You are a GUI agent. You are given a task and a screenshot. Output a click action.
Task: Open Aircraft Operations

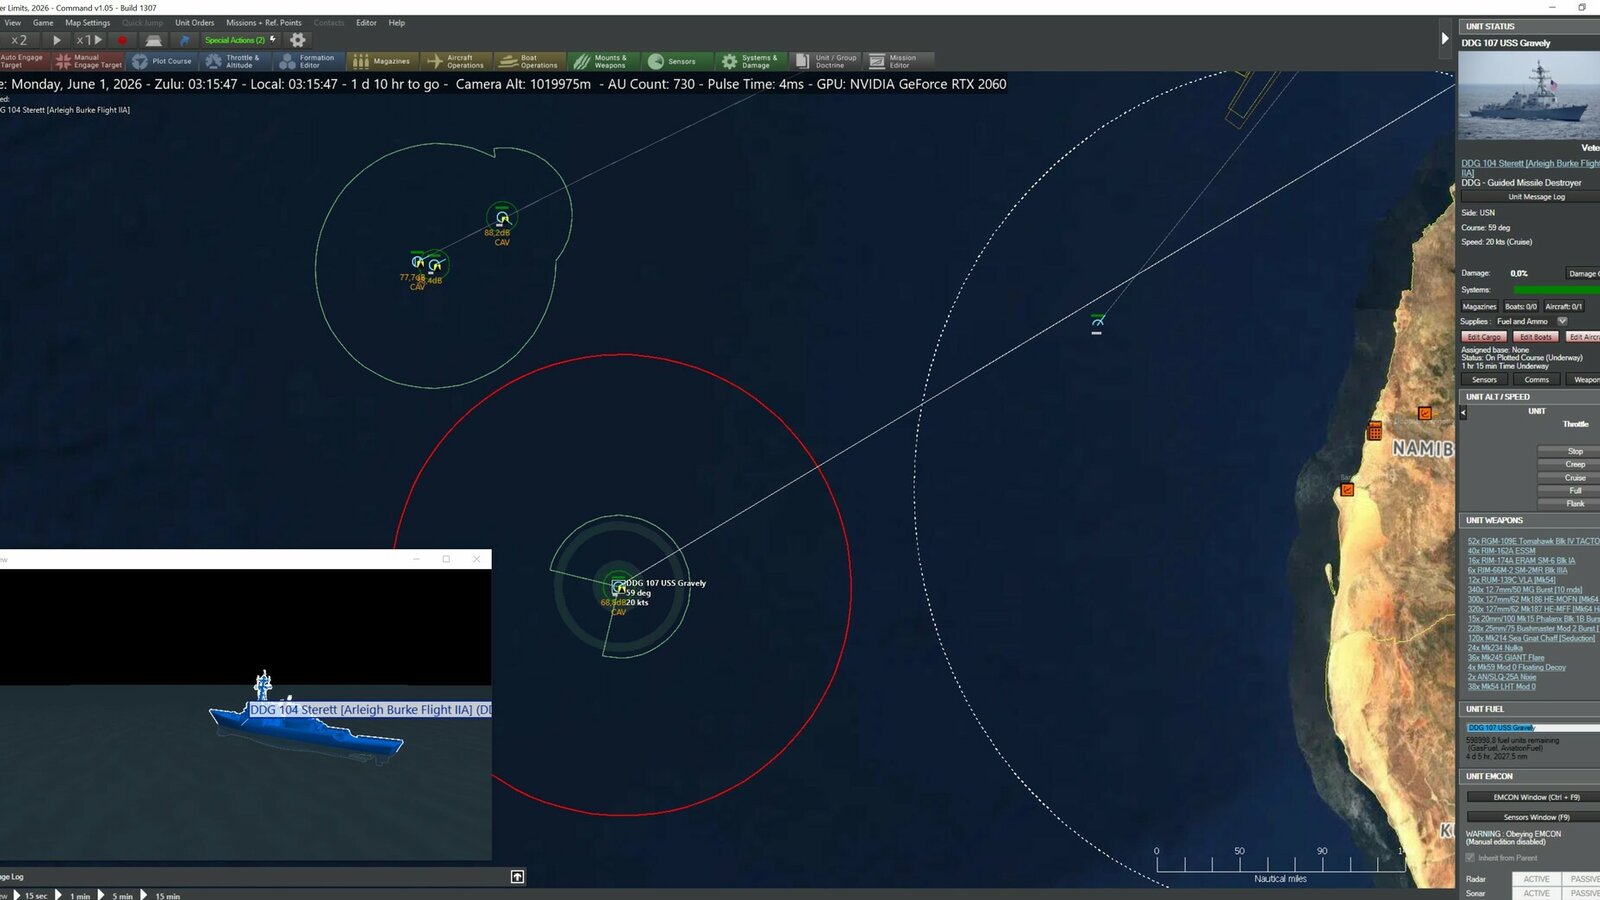tap(456, 61)
